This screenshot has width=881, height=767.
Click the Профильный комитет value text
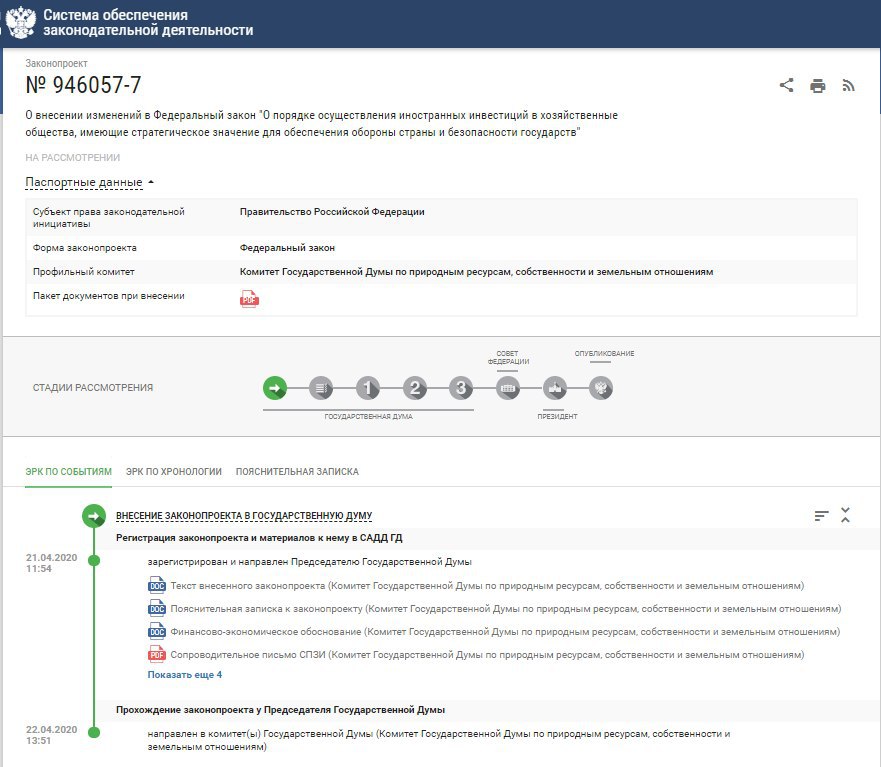476,272
